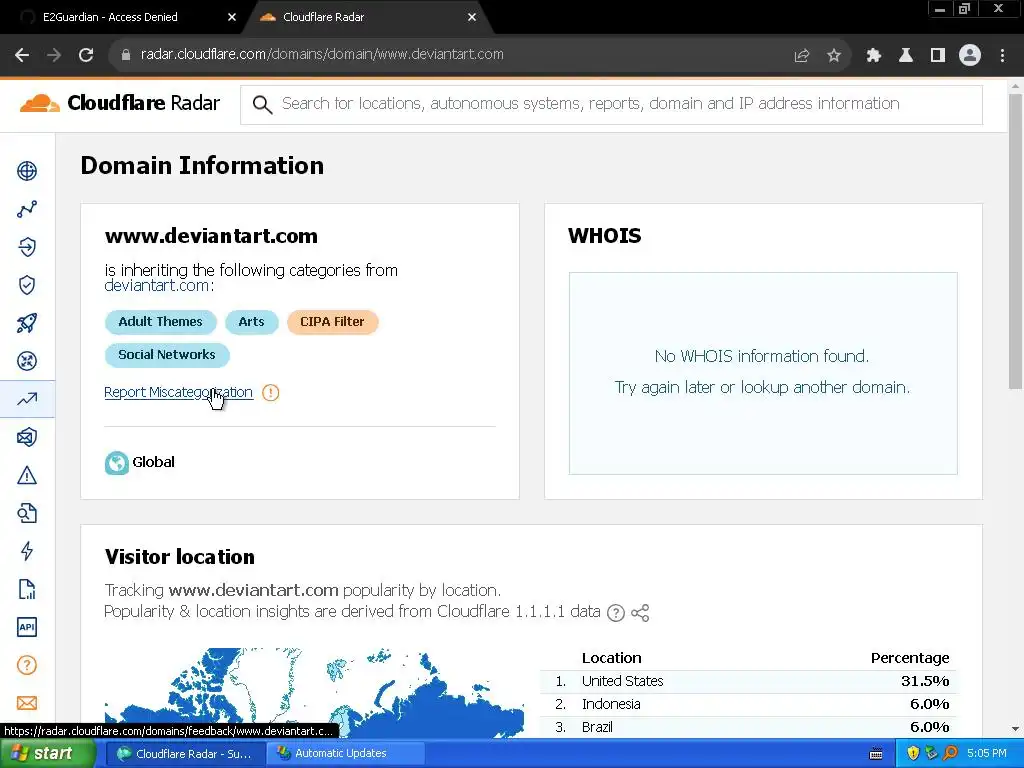The width and height of the screenshot is (1024, 768).
Task: Open the globe overview icon in sidebar
Action: click(27, 171)
